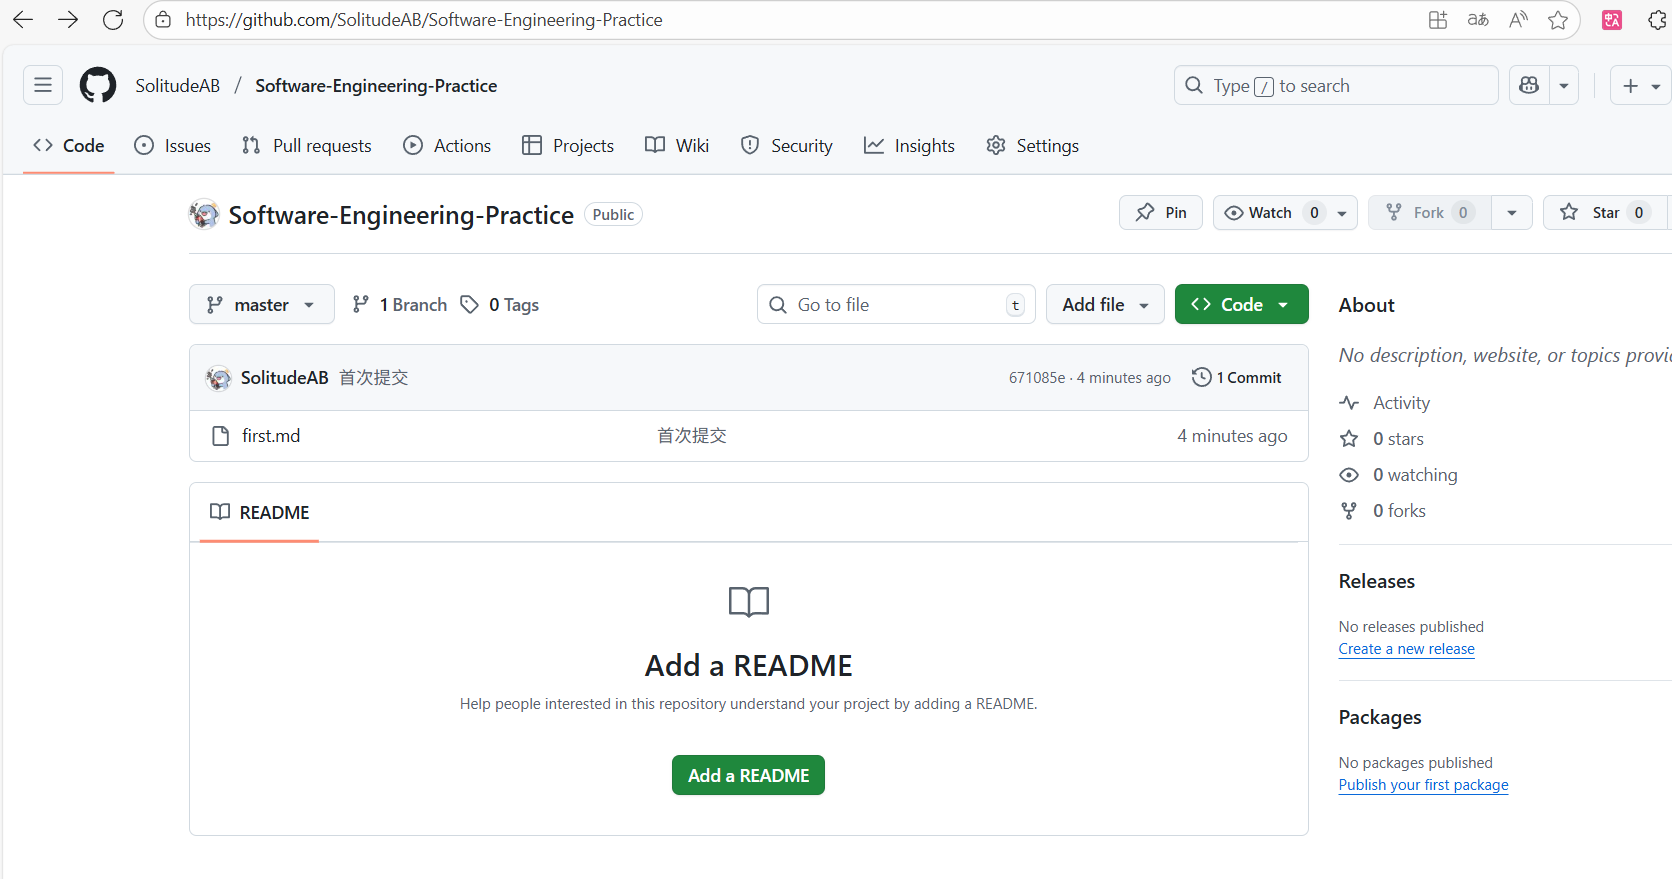Open the Pull requests tab
This screenshot has height=879, width=1672.
pyautogui.click(x=307, y=146)
